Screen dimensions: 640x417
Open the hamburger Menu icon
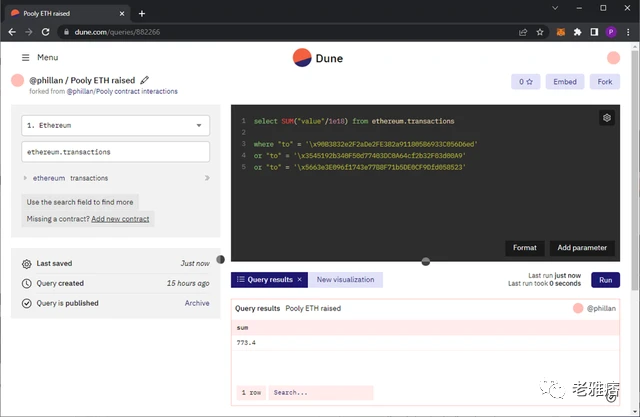(x=25, y=58)
